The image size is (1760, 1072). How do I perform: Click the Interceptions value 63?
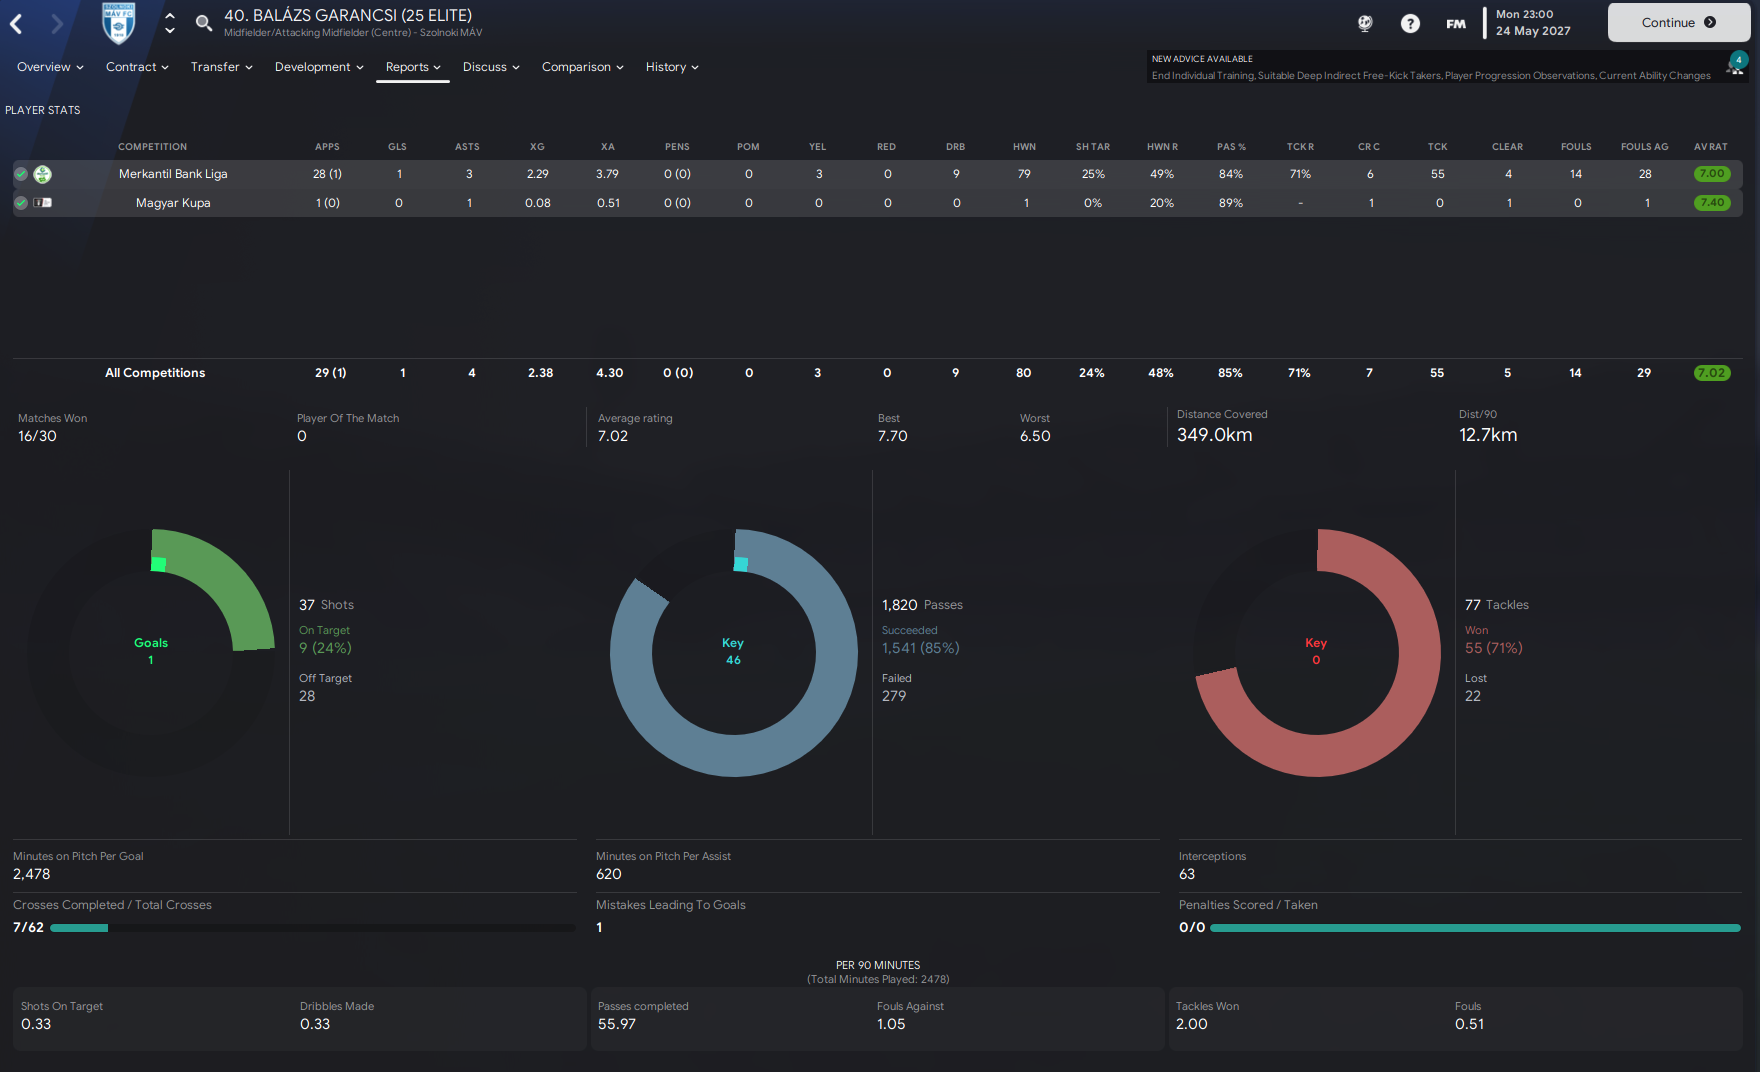click(1187, 874)
